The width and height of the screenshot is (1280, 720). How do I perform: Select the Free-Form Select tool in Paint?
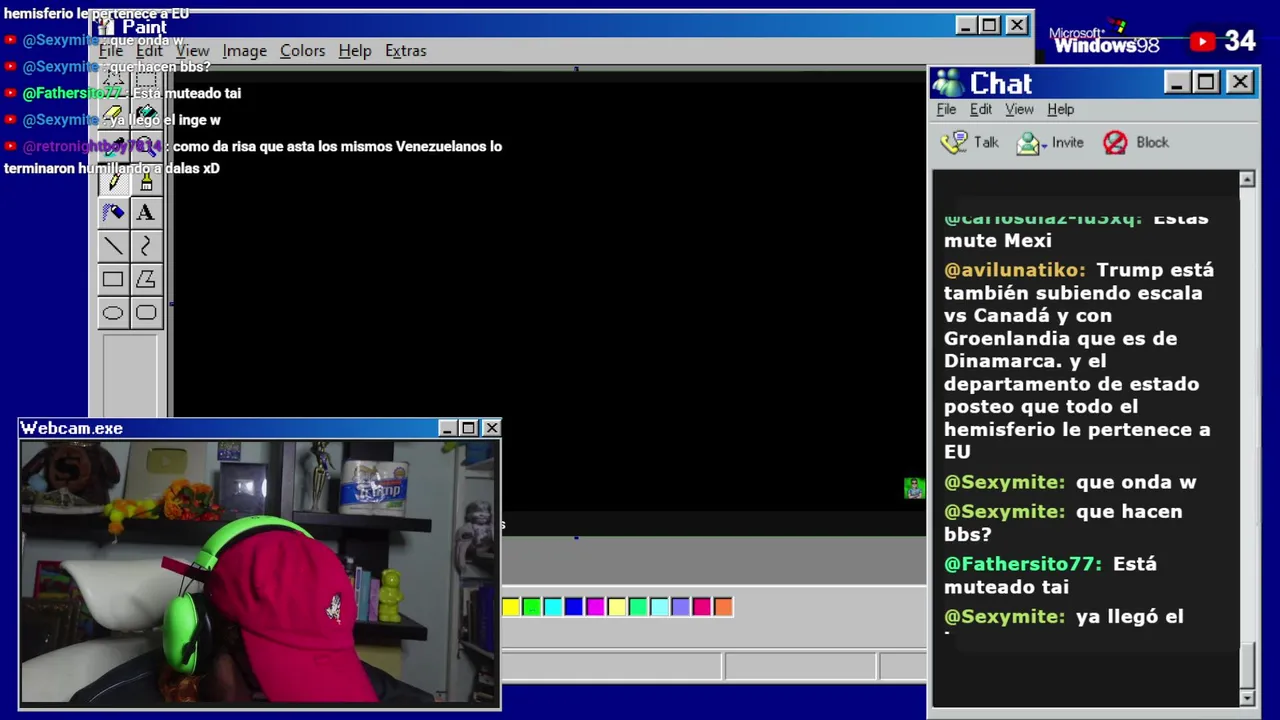coord(113,79)
